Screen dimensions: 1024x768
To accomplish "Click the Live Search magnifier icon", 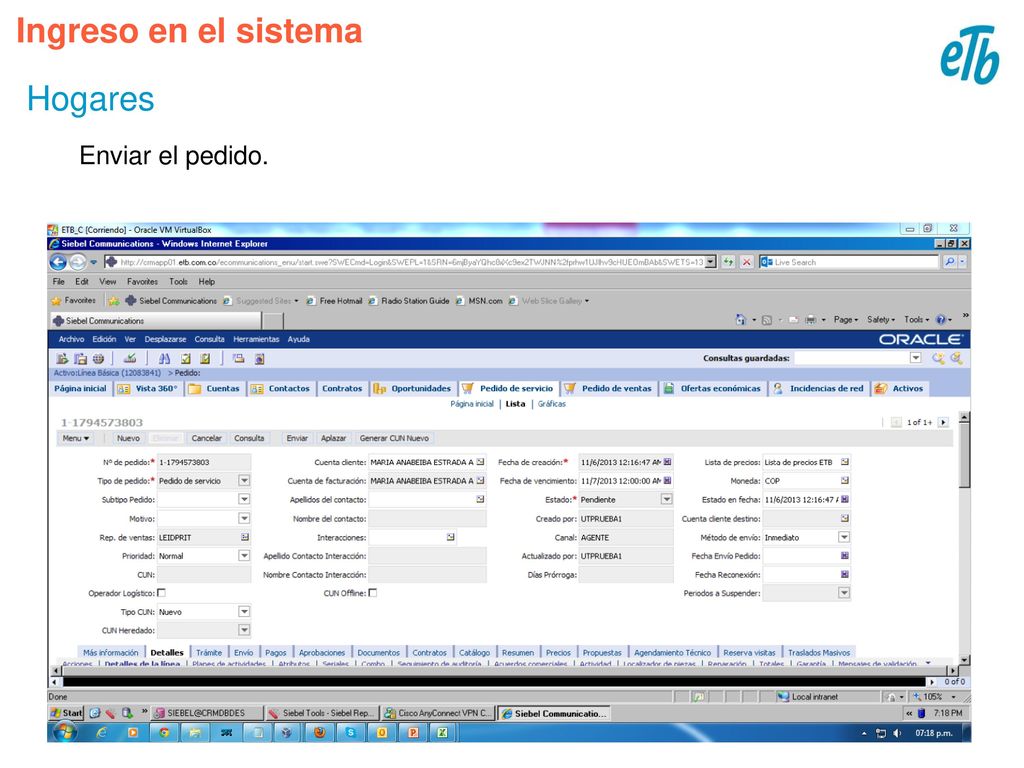I will [x=950, y=262].
